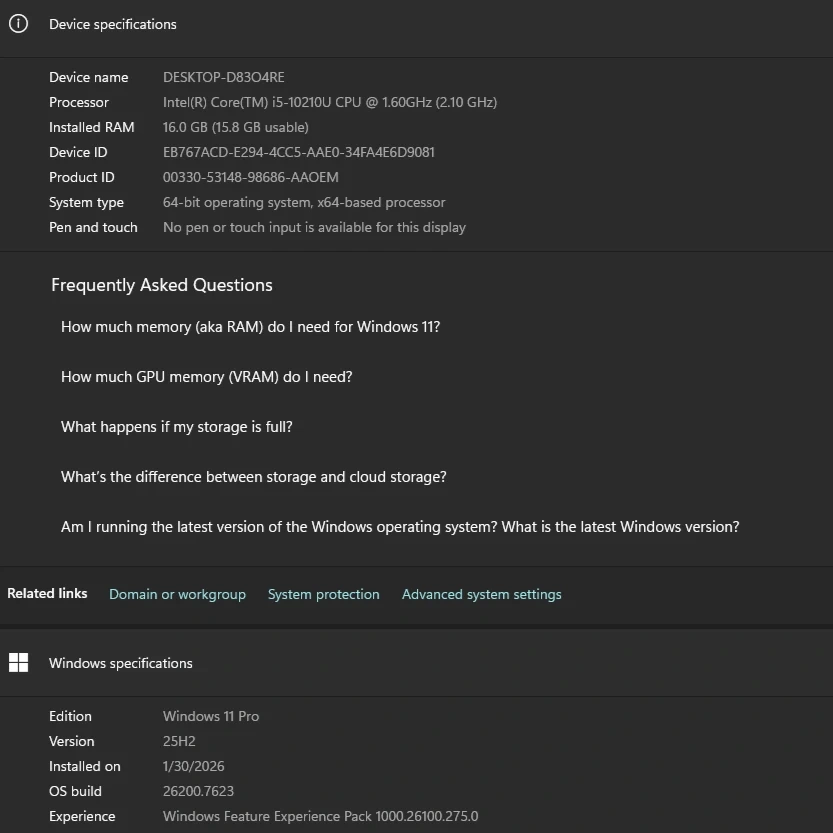This screenshot has width=833, height=833.
Task: Click the Product ID value
Action: coord(250,177)
